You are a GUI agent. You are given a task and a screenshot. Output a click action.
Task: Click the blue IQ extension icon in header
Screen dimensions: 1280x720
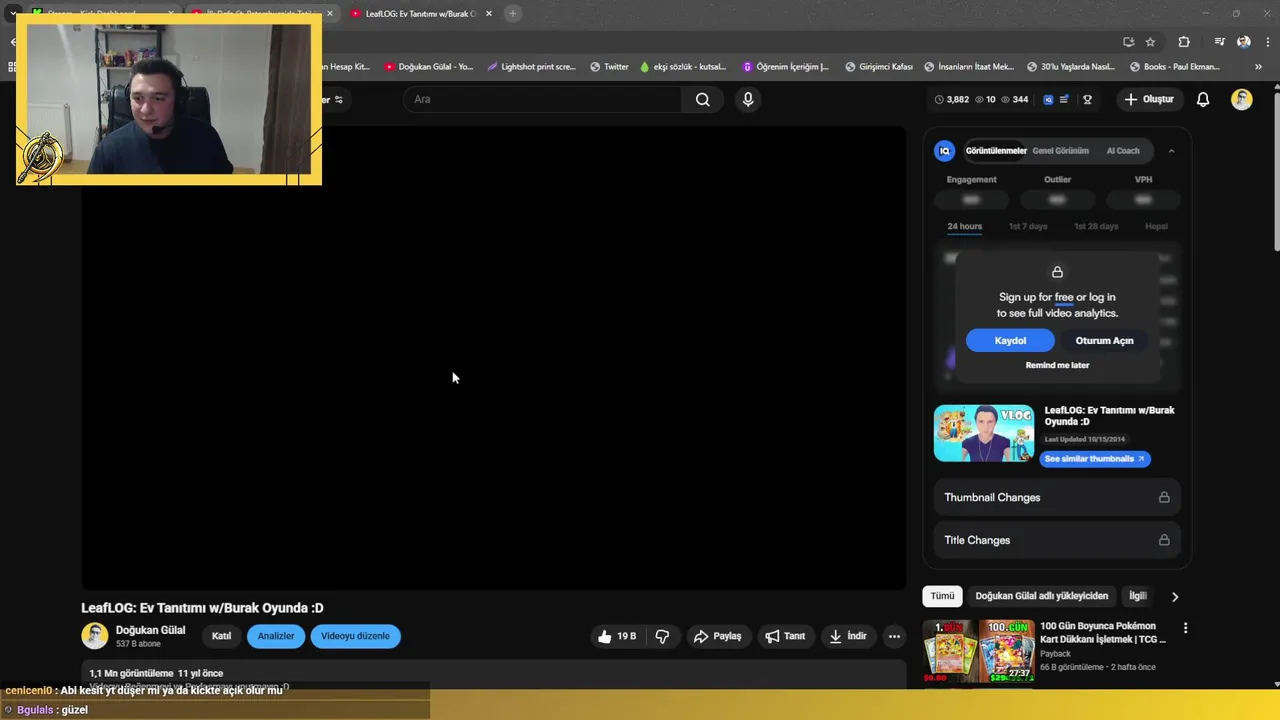click(x=1048, y=99)
